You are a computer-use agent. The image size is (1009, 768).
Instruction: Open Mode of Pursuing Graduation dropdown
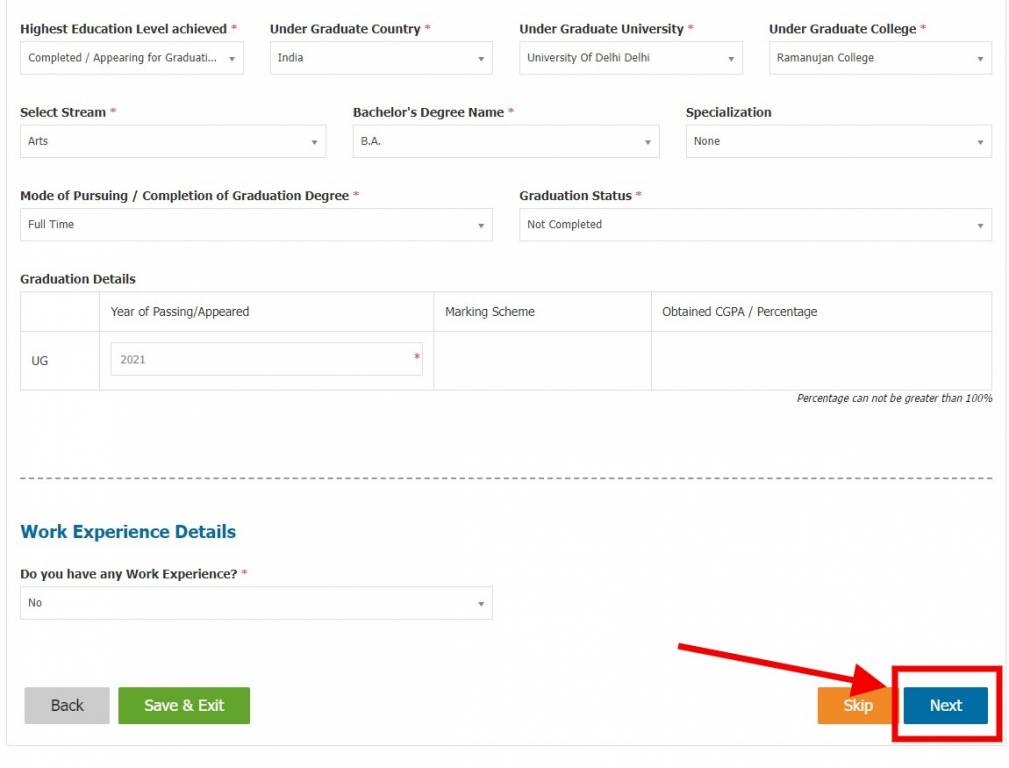(x=255, y=225)
